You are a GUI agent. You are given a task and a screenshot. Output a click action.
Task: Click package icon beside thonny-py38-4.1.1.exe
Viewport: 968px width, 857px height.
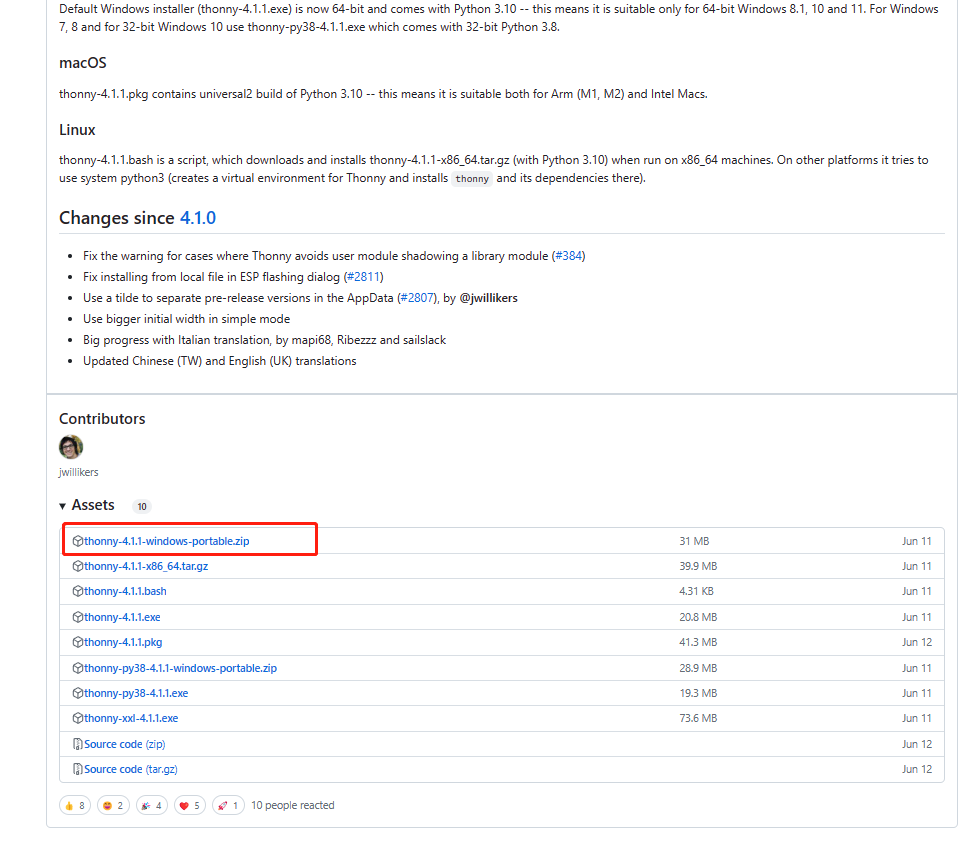[x=78, y=693]
